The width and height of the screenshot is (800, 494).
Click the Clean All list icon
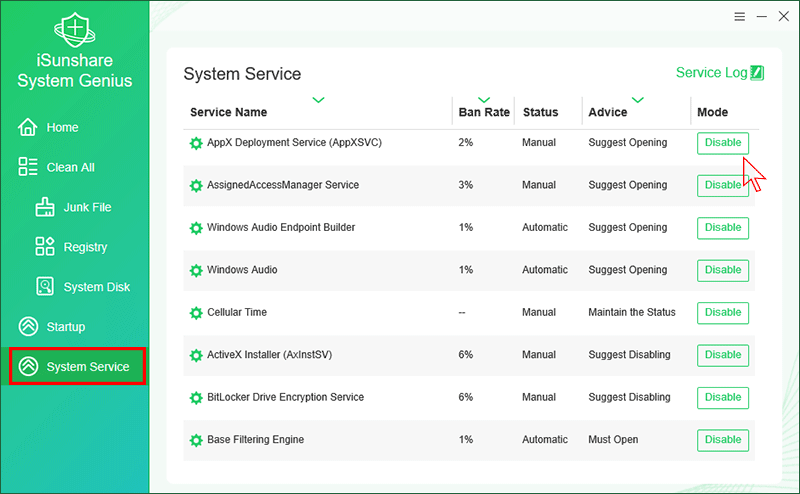tap(28, 167)
